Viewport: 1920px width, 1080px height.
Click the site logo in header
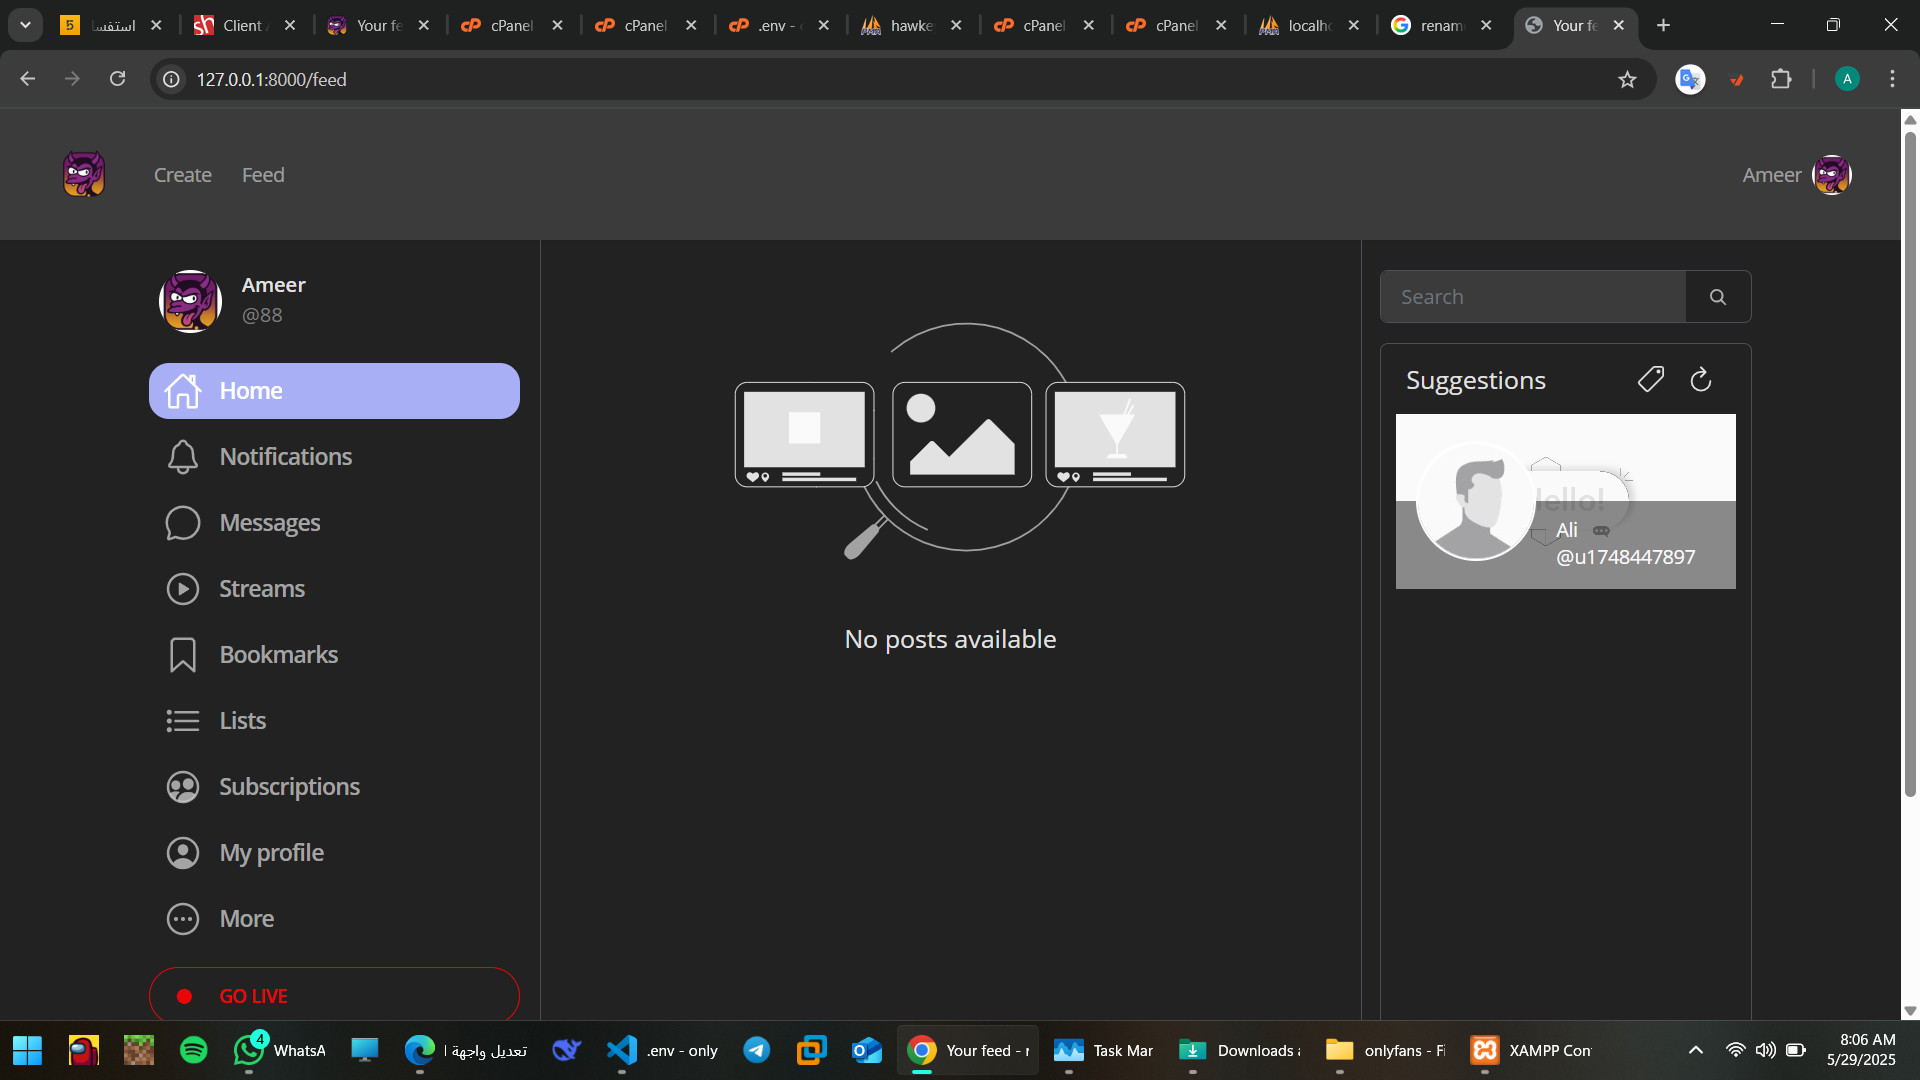(84, 175)
